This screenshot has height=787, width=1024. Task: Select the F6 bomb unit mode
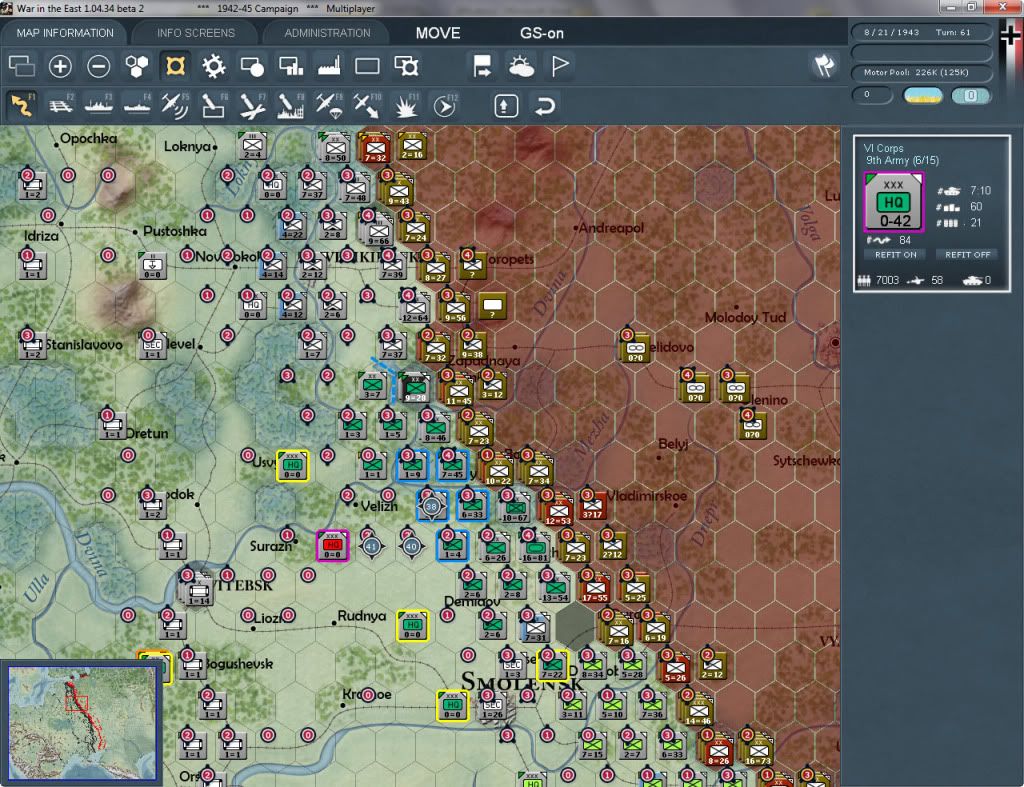click(214, 105)
